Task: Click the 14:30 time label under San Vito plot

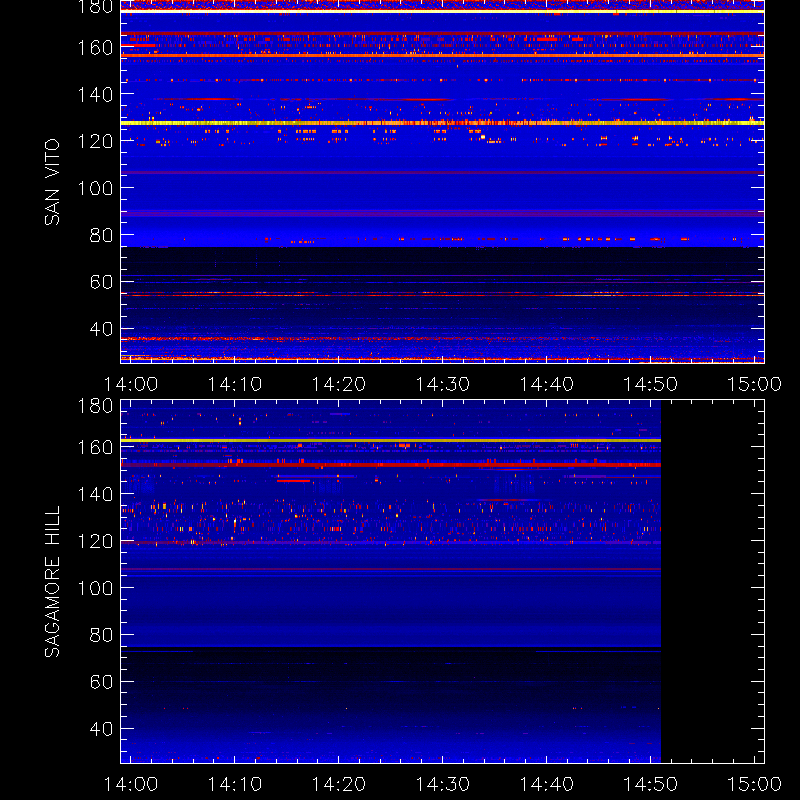Action: (x=442, y=384)
